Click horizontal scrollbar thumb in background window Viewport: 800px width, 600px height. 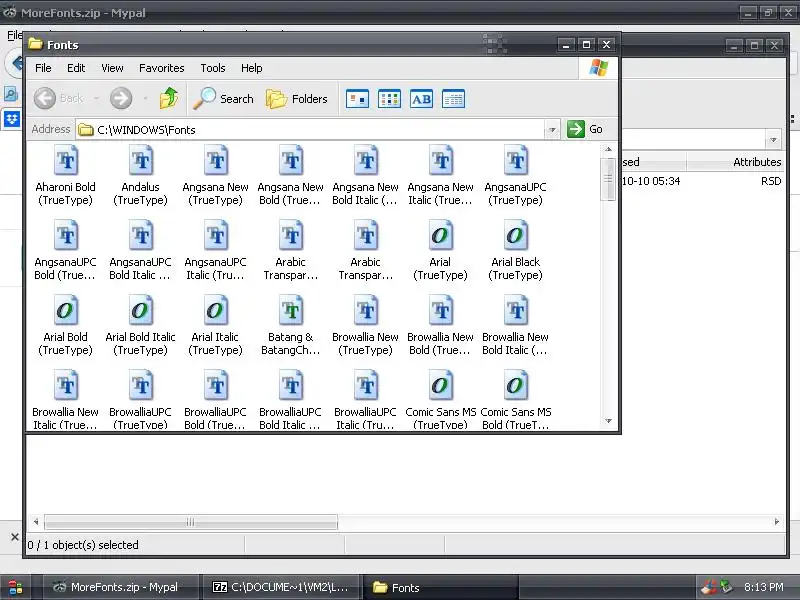[191, 522]
